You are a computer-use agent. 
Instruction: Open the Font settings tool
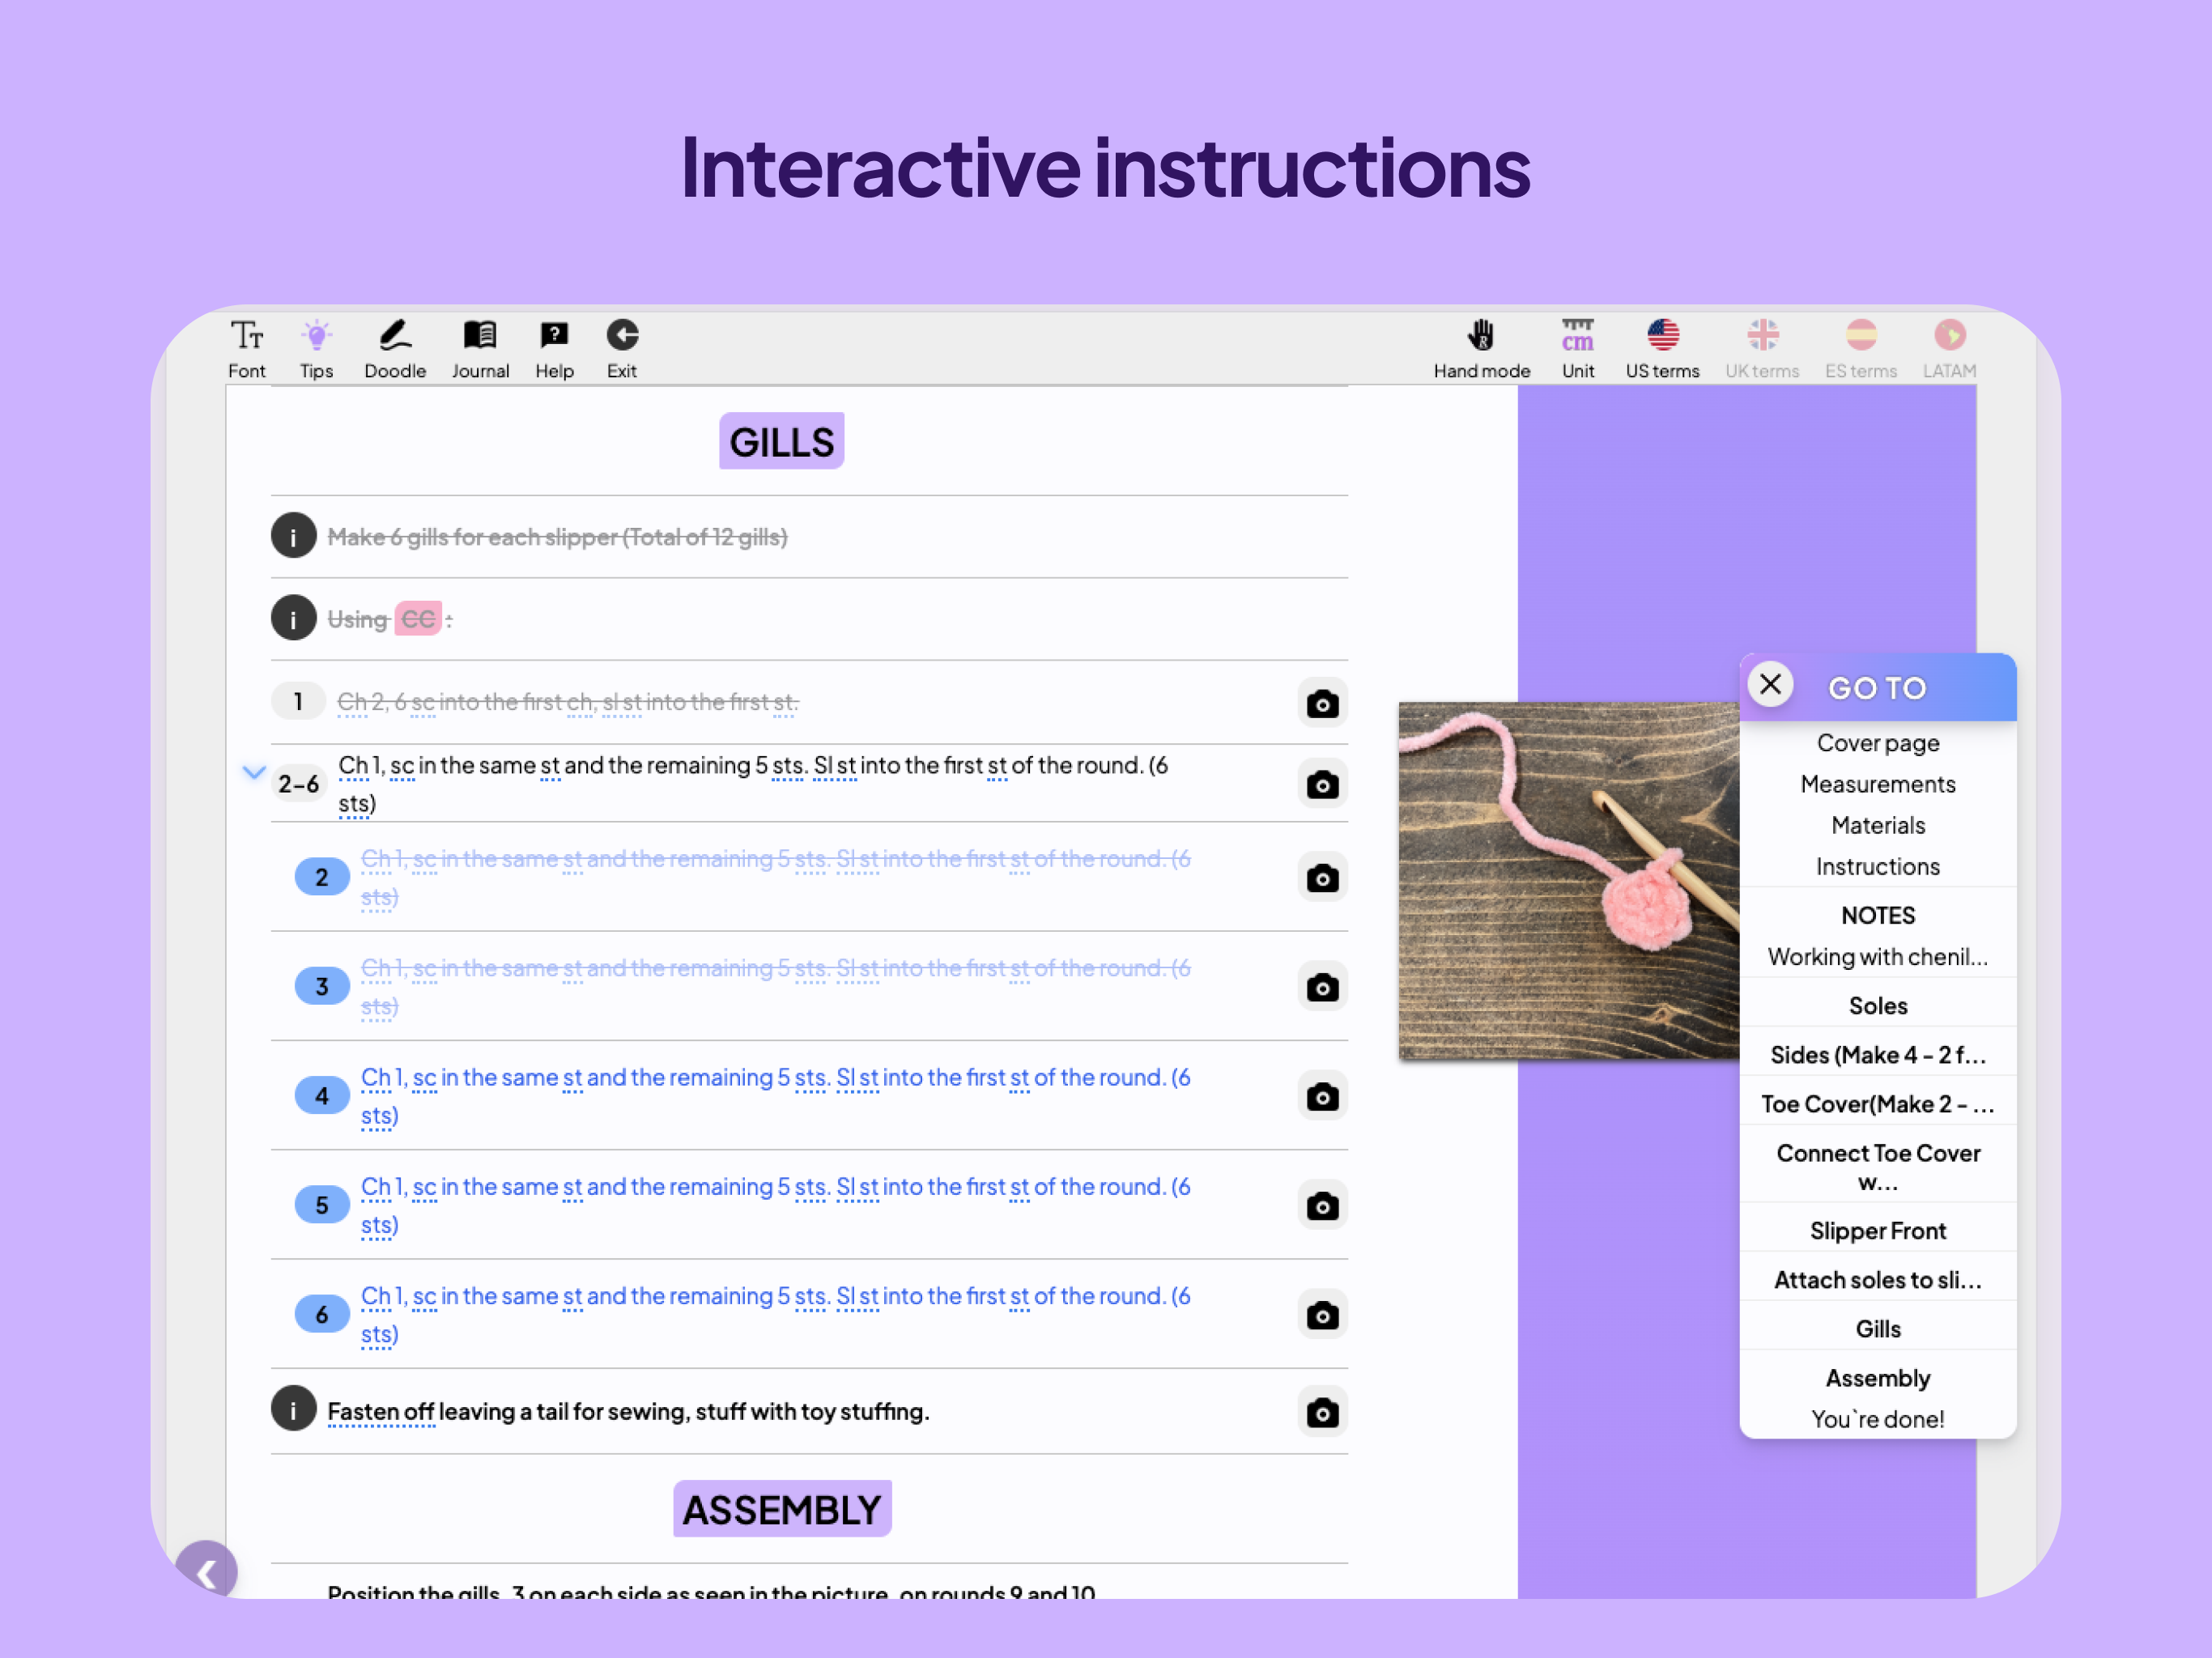(246, 348)
